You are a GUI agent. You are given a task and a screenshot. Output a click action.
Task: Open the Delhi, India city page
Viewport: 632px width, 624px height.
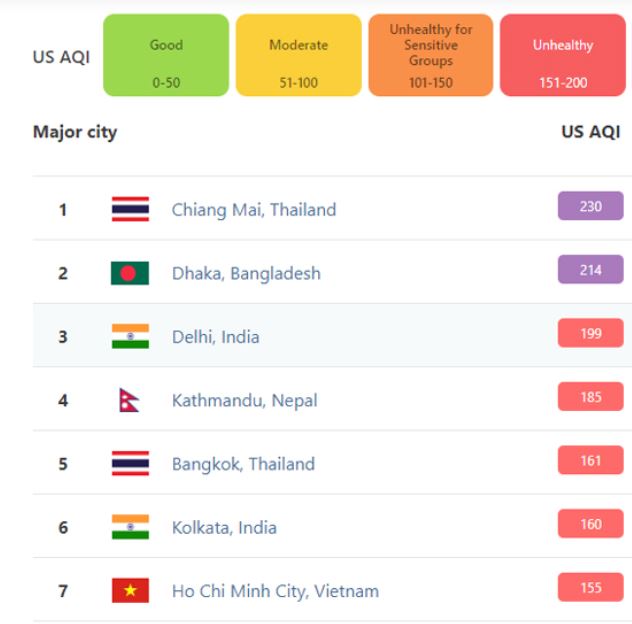pos(216,337)
